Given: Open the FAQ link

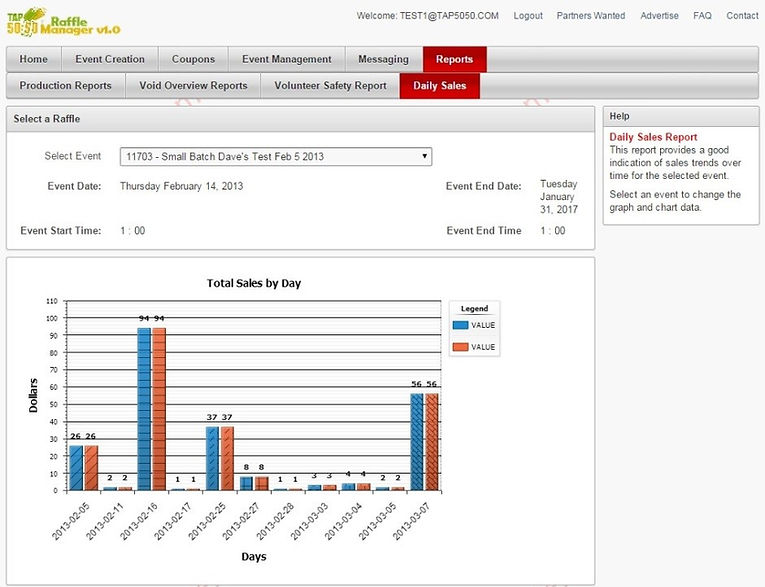Looking at the screenshot, I should [702, 16].
